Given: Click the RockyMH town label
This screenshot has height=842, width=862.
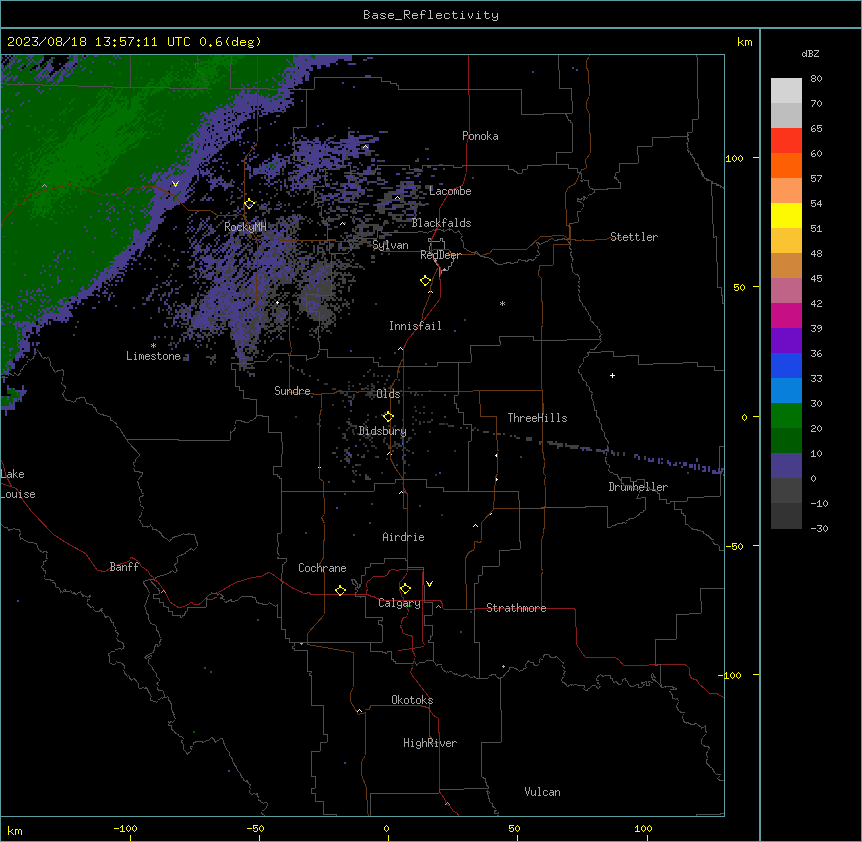Looking at the screenshot, I should click(245, 227).
